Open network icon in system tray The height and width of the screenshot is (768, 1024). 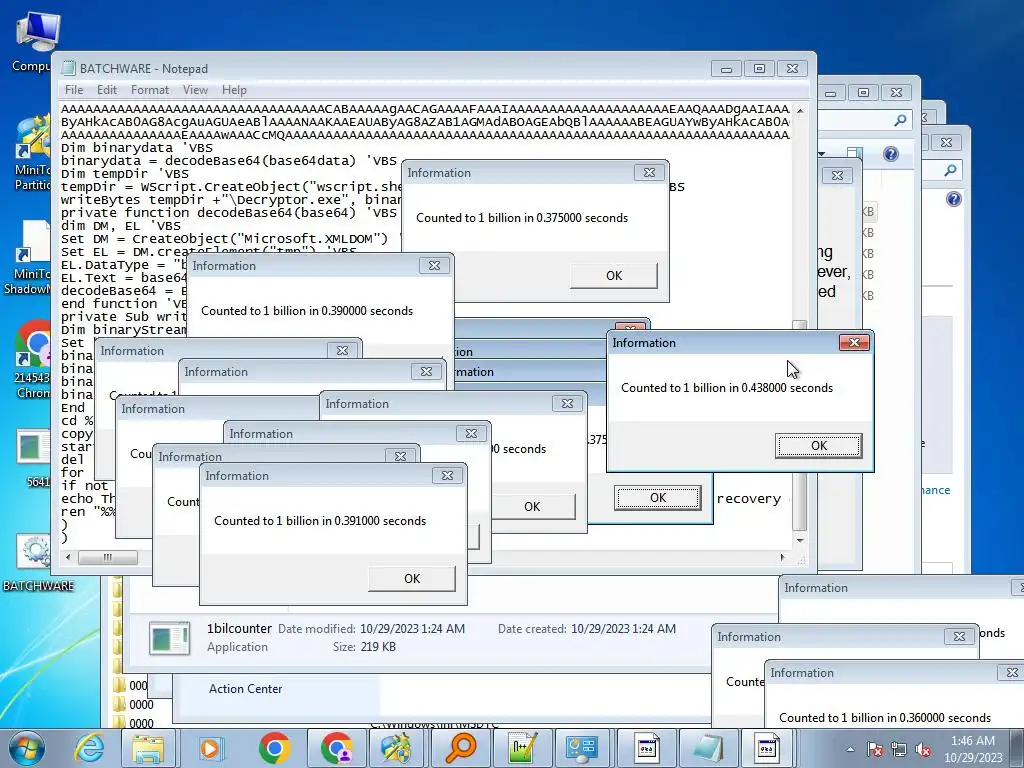point(899,749)
